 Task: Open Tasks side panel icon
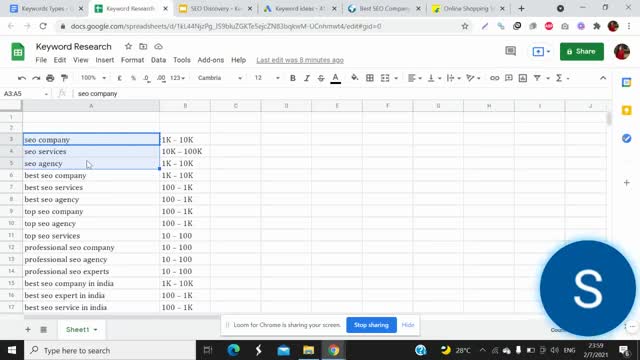627,138
